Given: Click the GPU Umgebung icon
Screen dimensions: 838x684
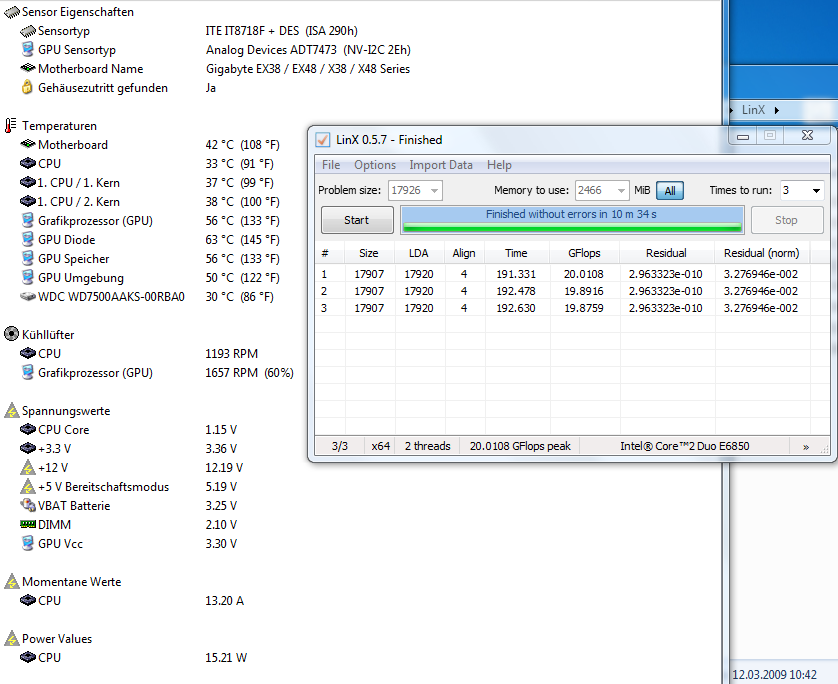Looking at the screenshot, I should [x=28, y=277].
